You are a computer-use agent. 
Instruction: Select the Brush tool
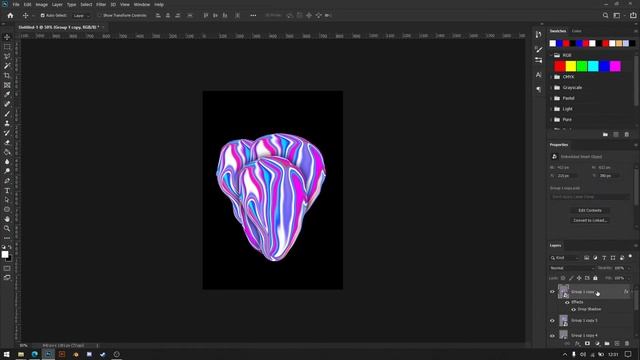pos(7,113)
